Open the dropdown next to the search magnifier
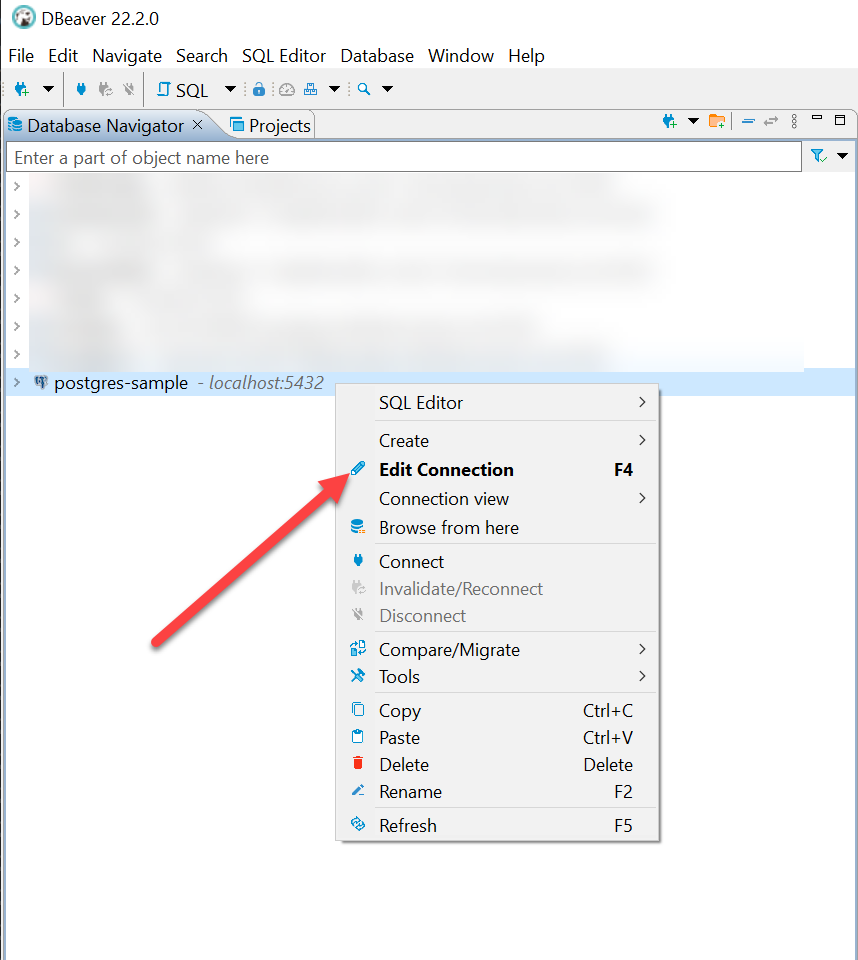The image size is (858, 960). [x=388, y=89]
